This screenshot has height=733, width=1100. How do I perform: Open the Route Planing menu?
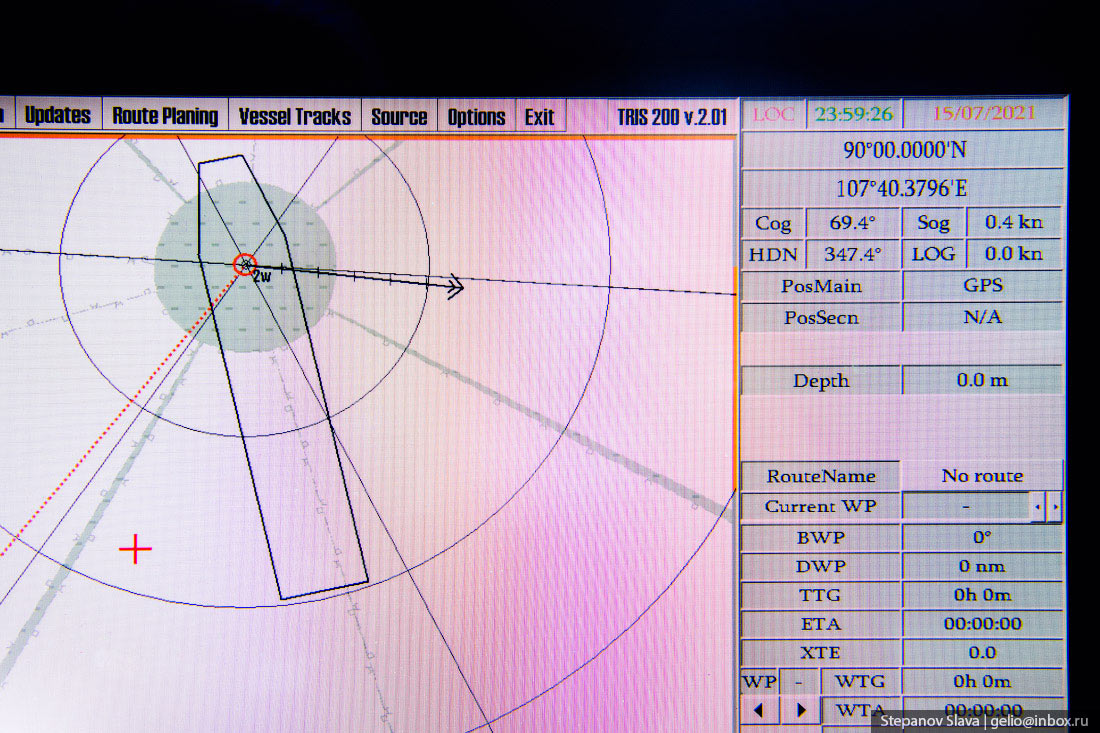coord(165,116)
